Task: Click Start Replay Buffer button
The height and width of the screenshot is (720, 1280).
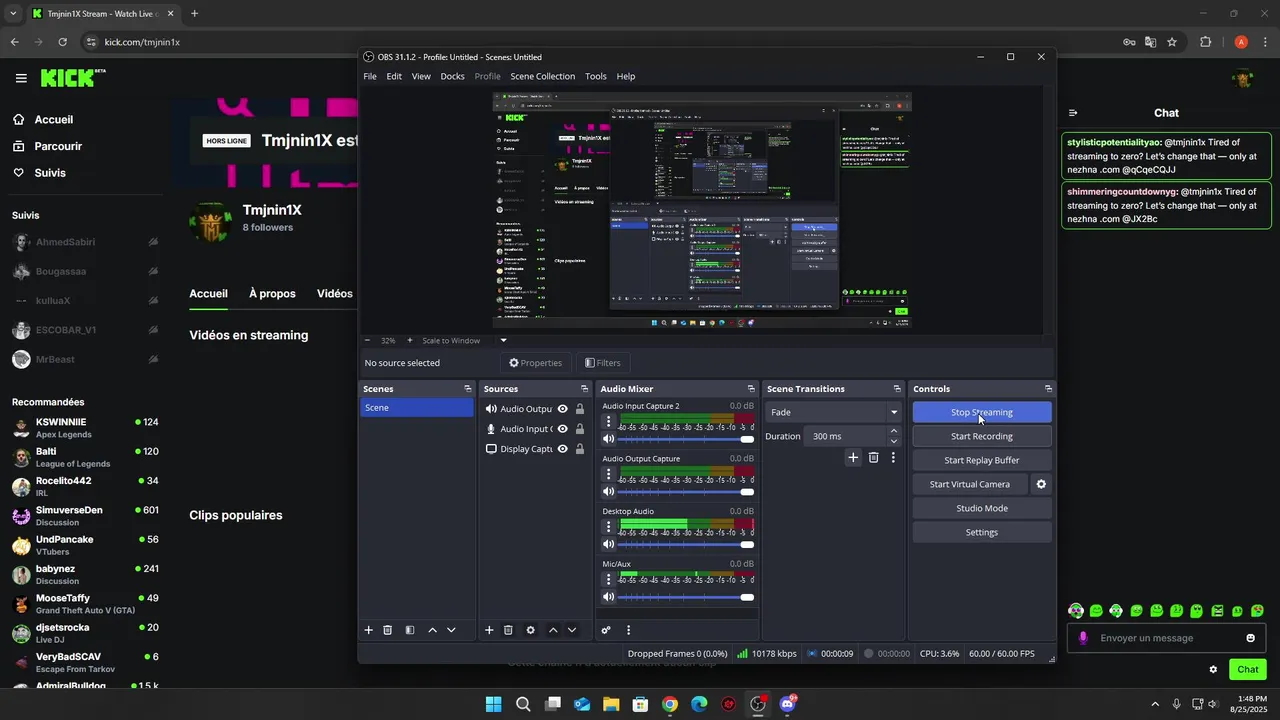Action: (x=982, y=460)
